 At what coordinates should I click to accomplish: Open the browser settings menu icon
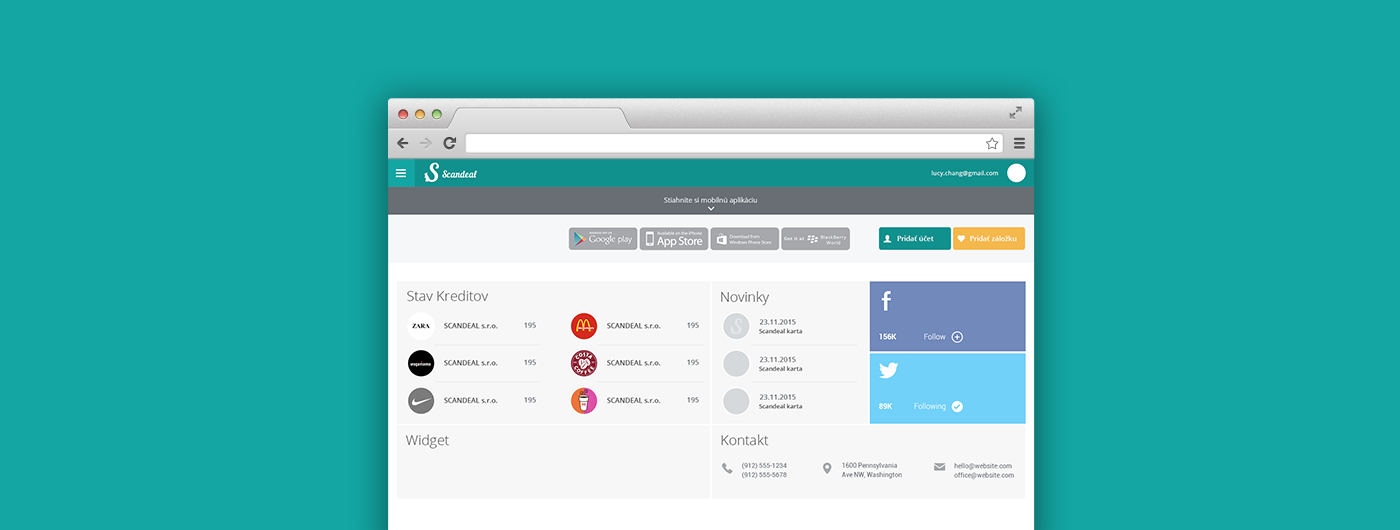point(1019,143)
